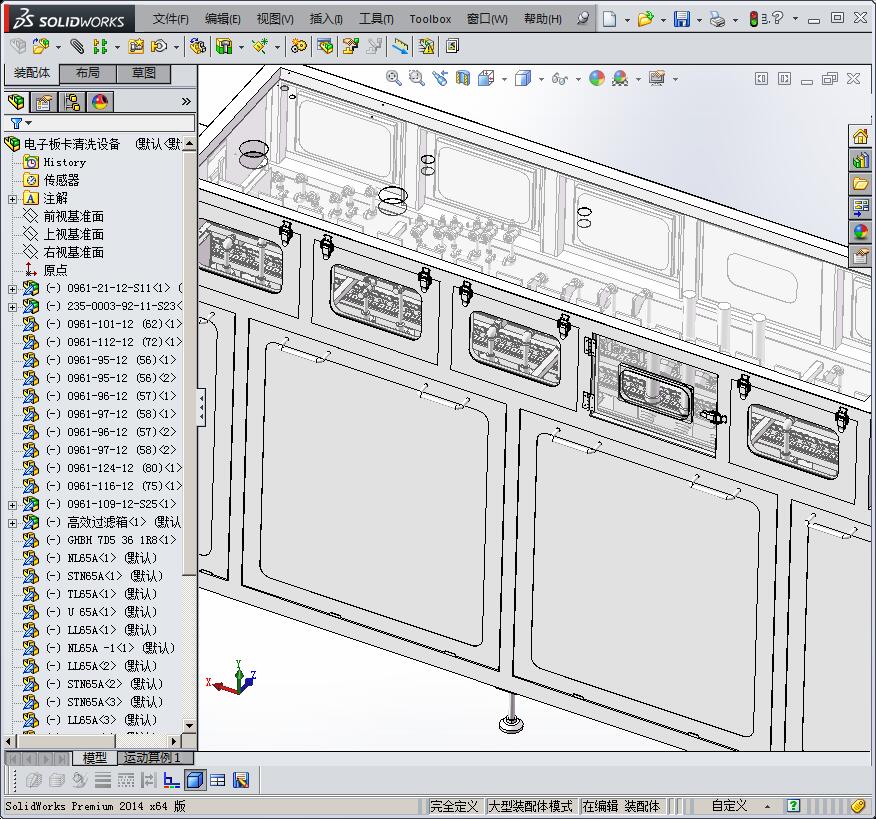Click the Edit Appearance color sphere icon
This screenshot has width=876, height=819.
[596, 78]
